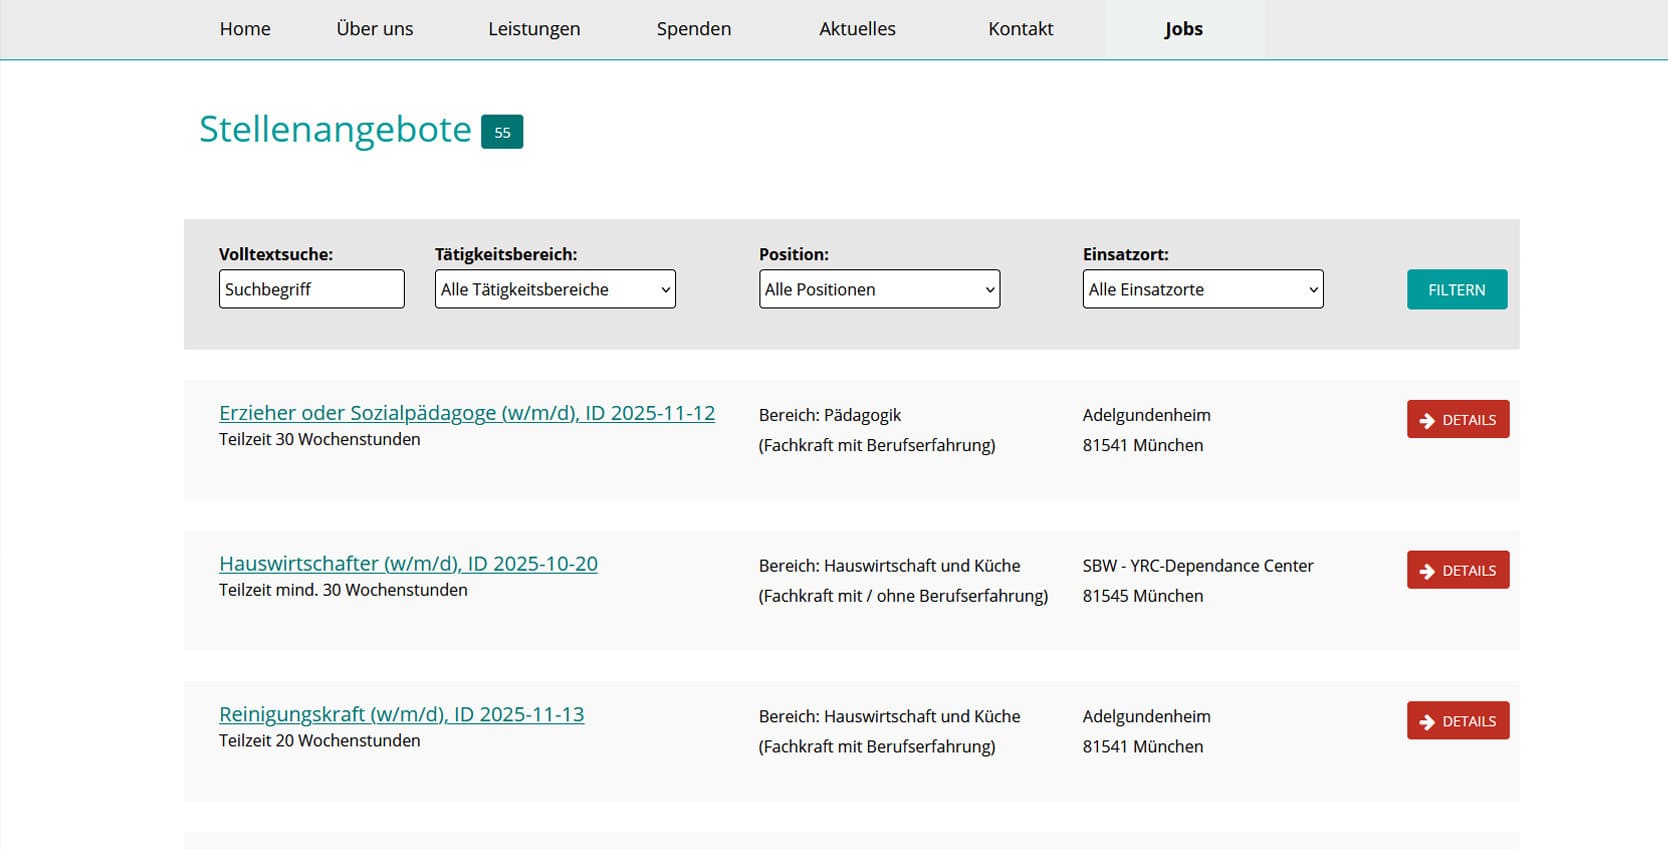This screenshot has height=849, width=1668.
Task: Click the Volltextsuche search field
Action: click(311, 289)
